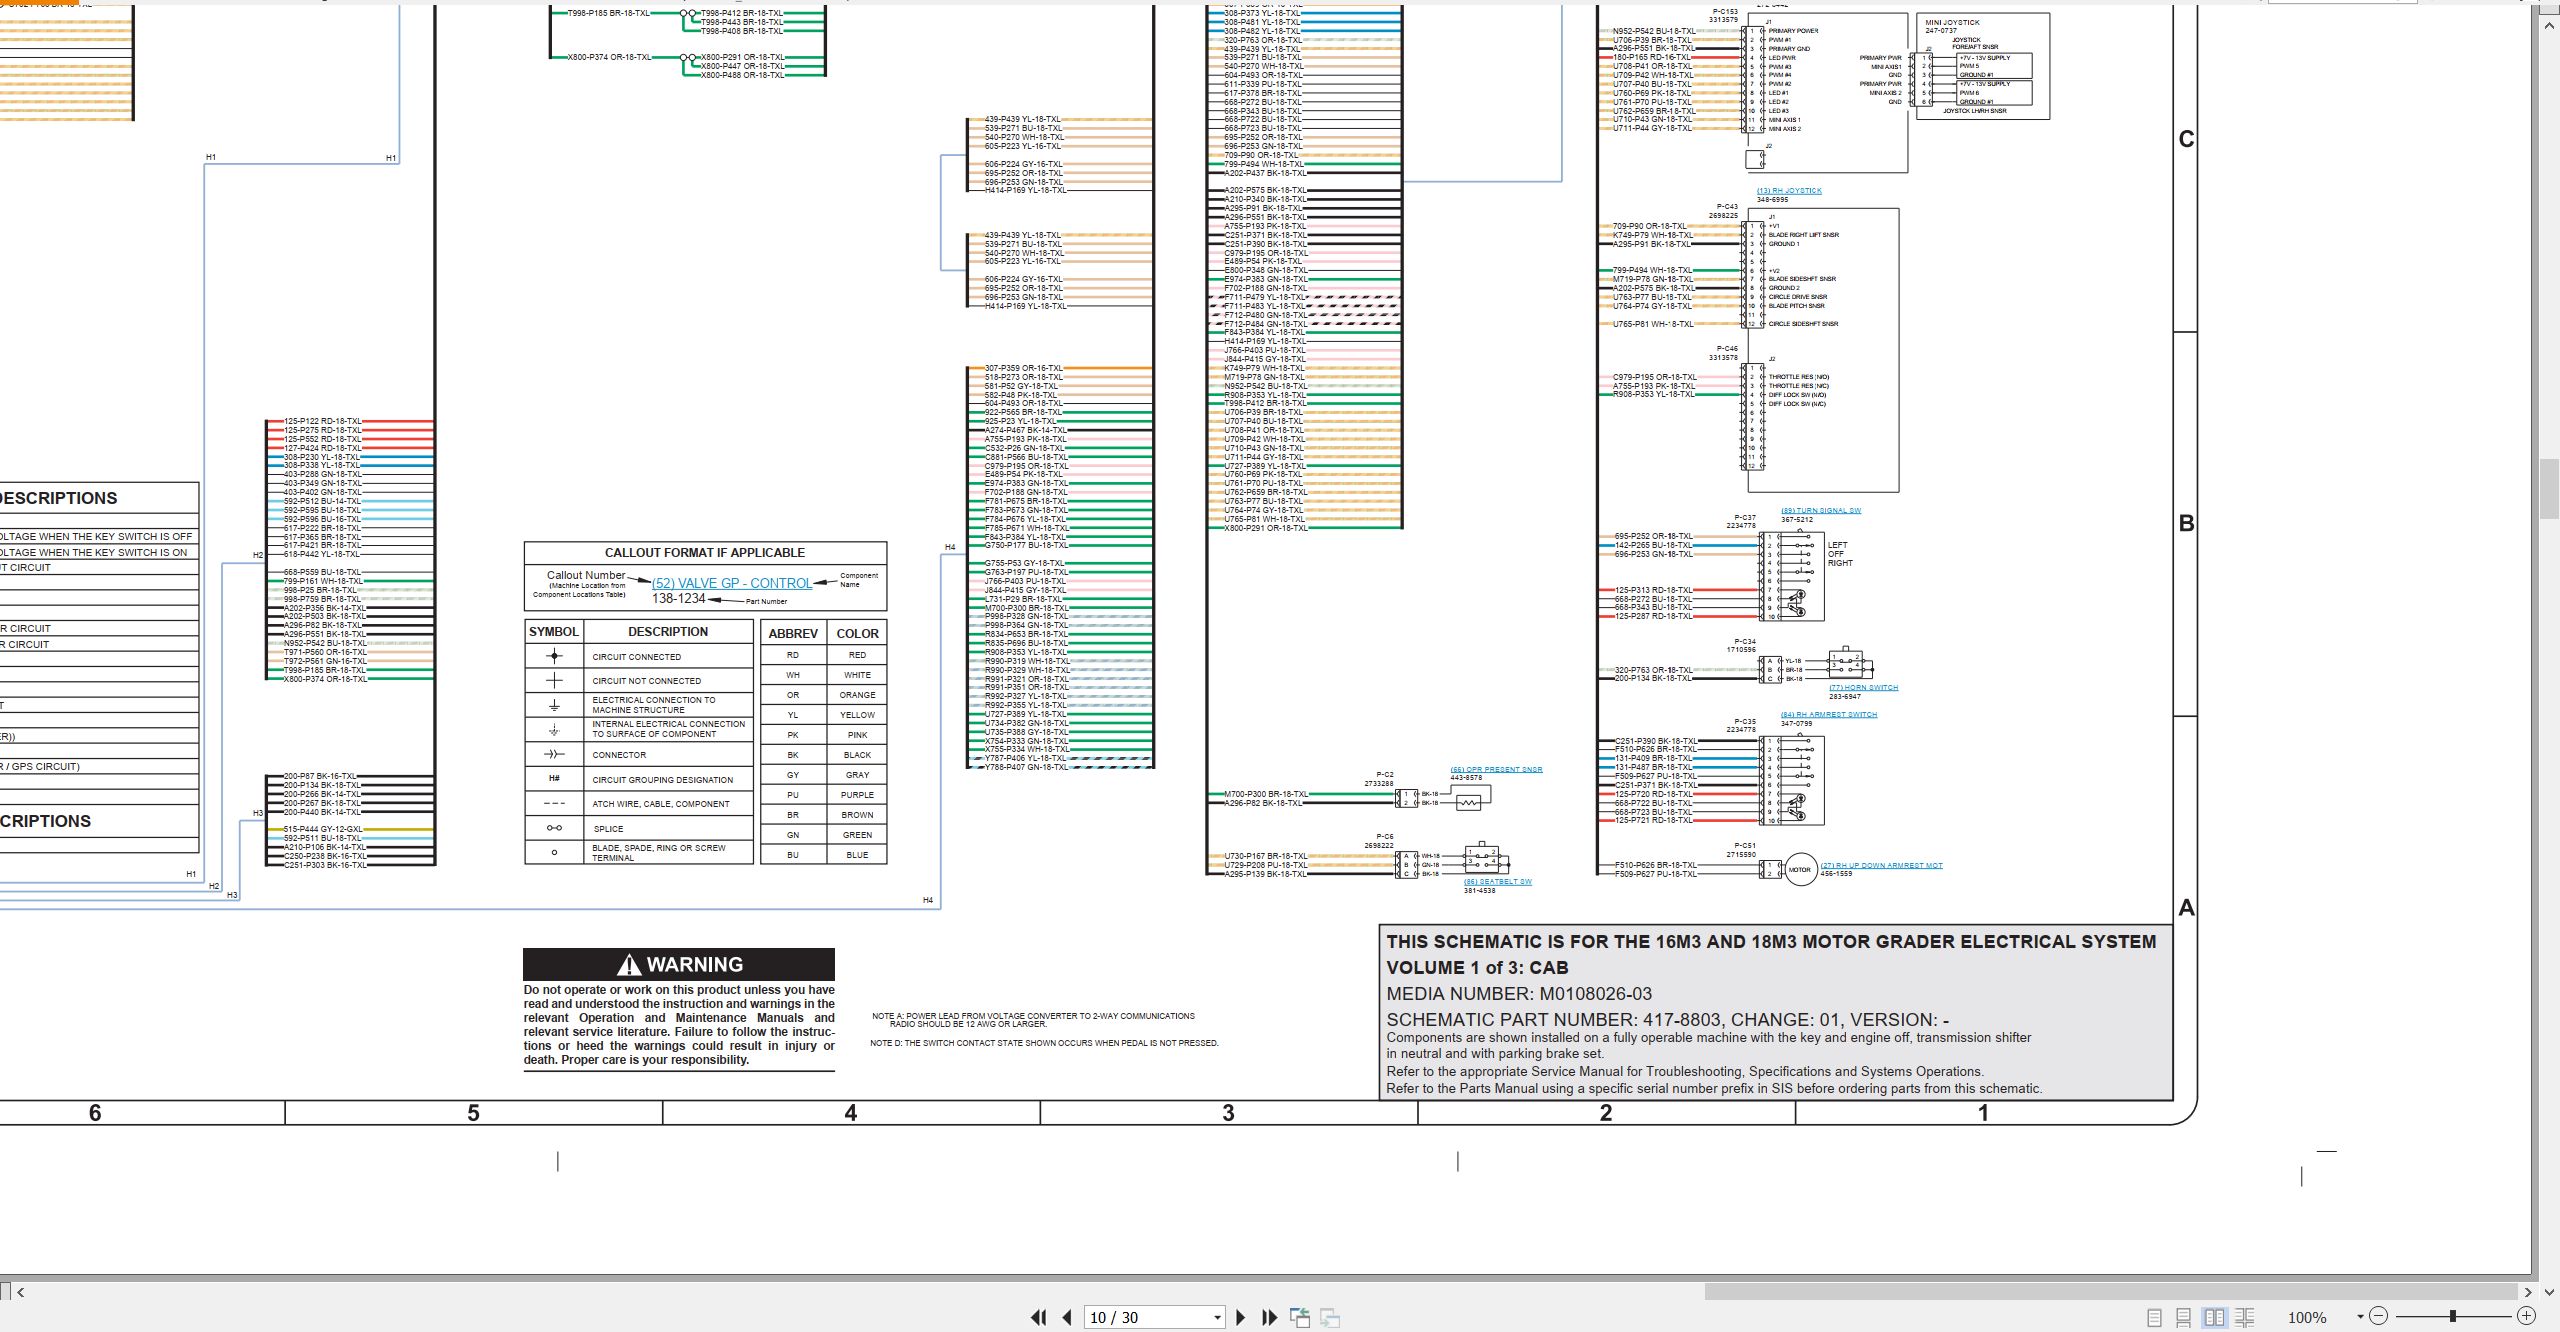Image resolution: width=2560 pixels, height=1332 pixels.
Task: Open the (69) TURN SIGNAL SW link
Action: (1821, 510)
